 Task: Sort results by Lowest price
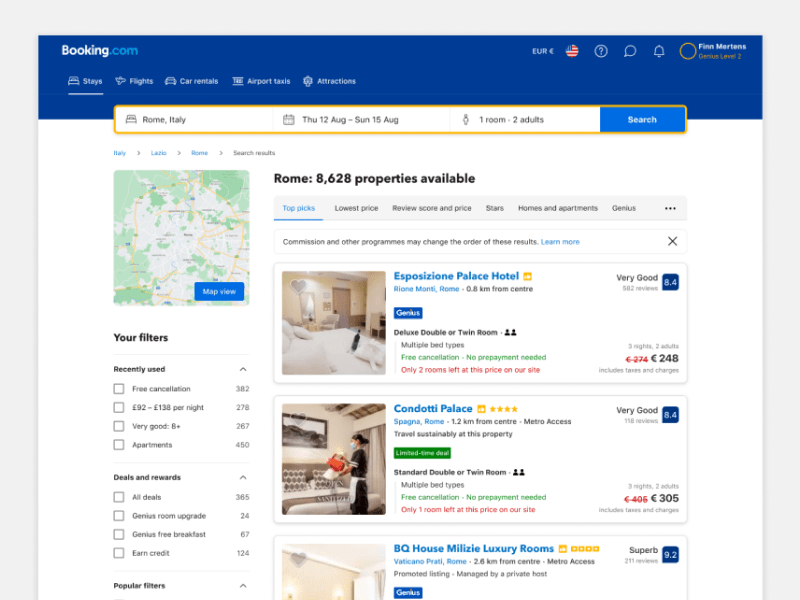(x=356, y=207)
